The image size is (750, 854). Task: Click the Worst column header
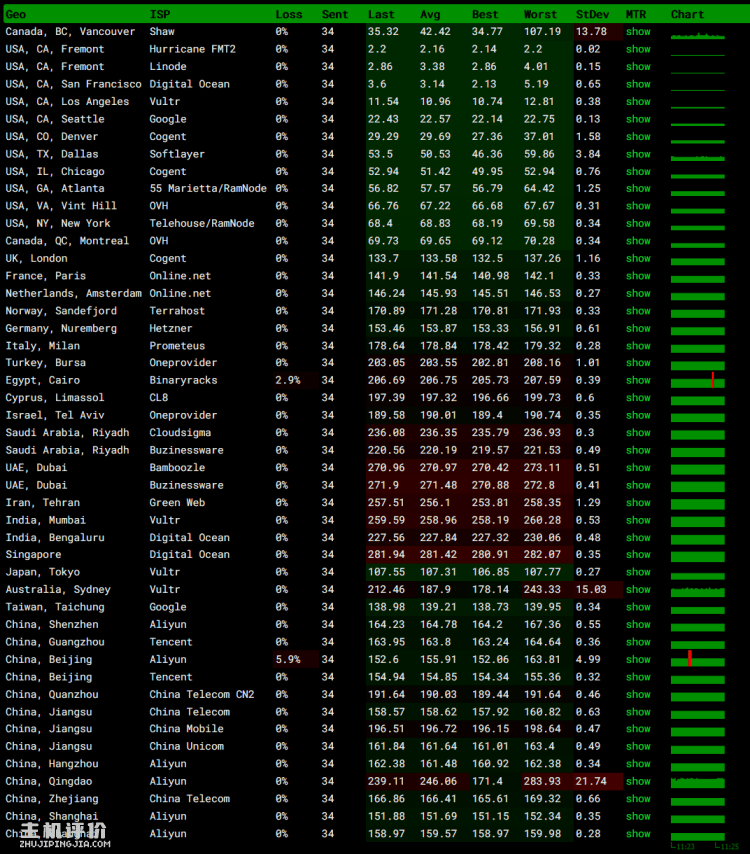pyautogui.click(x=540, y=14)
